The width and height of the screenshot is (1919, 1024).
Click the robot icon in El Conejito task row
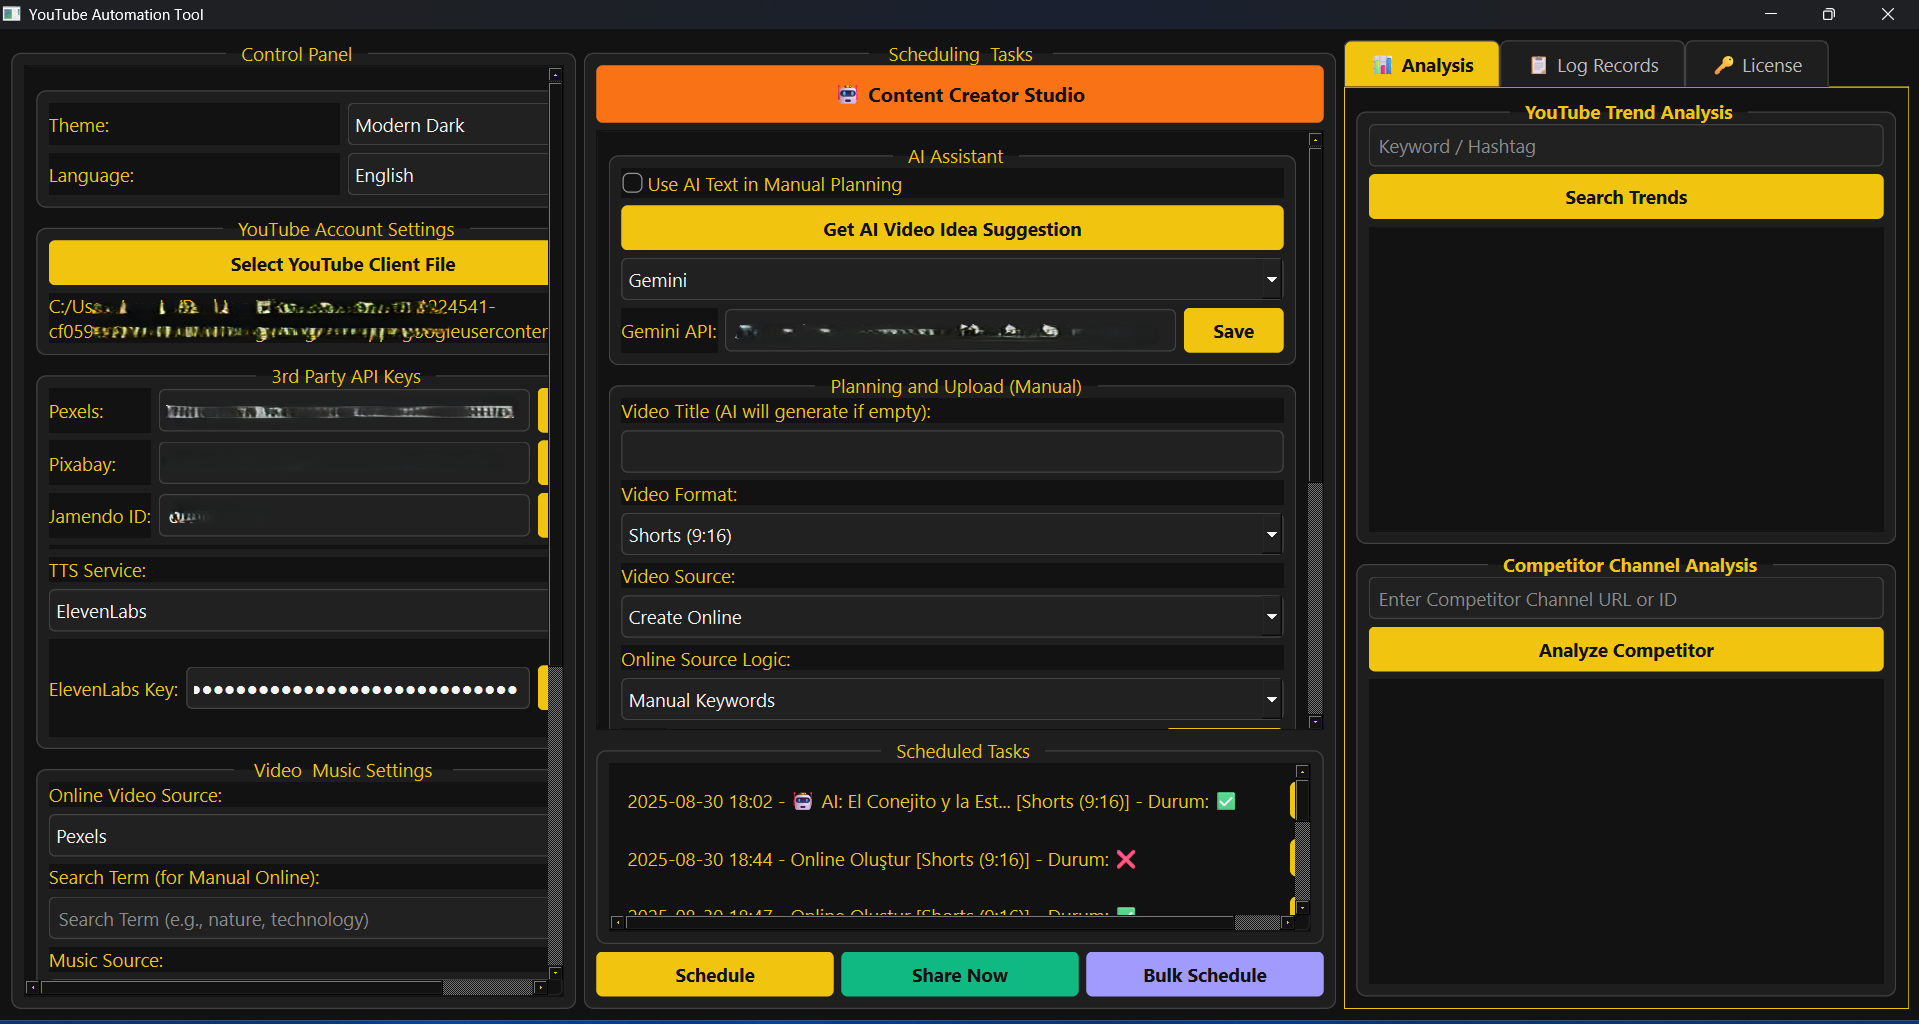tap(803, 801)
